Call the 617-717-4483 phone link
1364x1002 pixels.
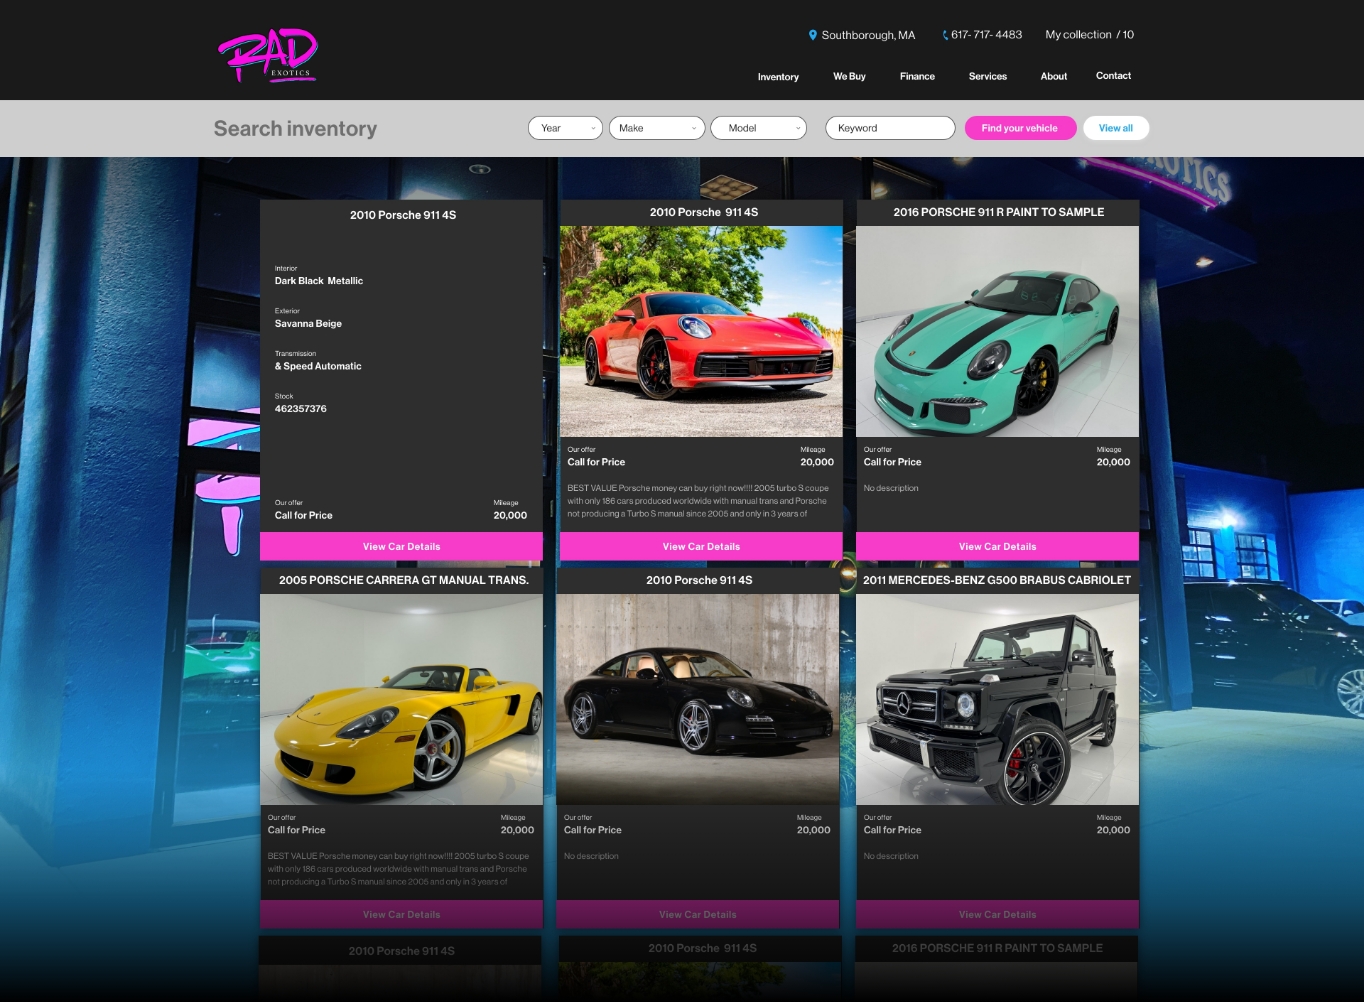[986, 35]
